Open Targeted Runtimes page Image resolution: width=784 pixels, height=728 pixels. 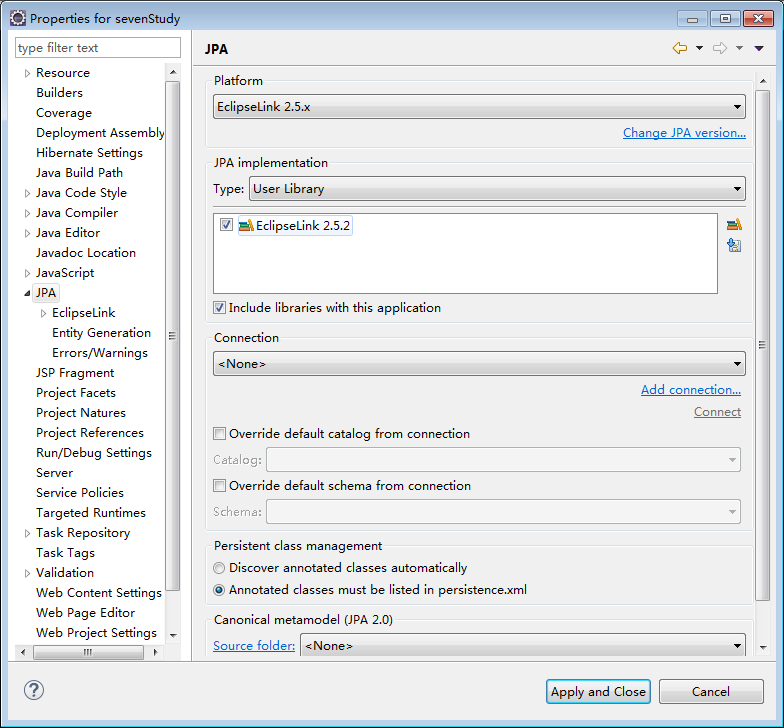(x=90, y=512)
